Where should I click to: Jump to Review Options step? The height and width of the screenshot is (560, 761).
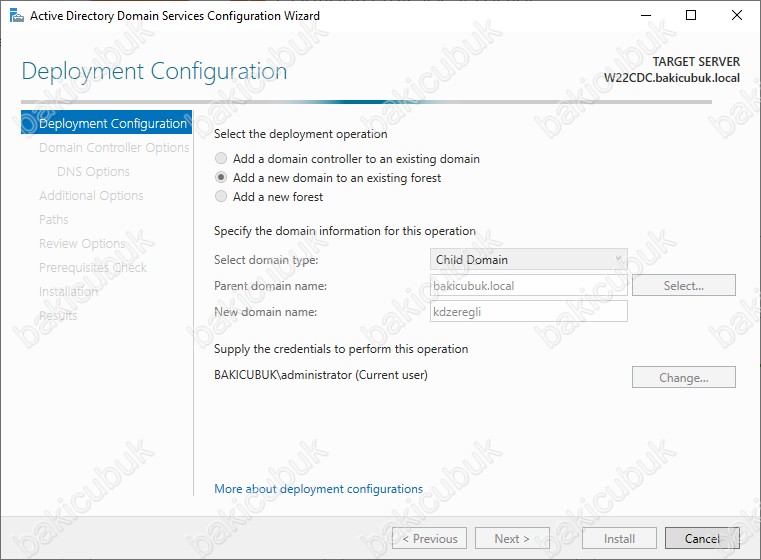point(82,244)
